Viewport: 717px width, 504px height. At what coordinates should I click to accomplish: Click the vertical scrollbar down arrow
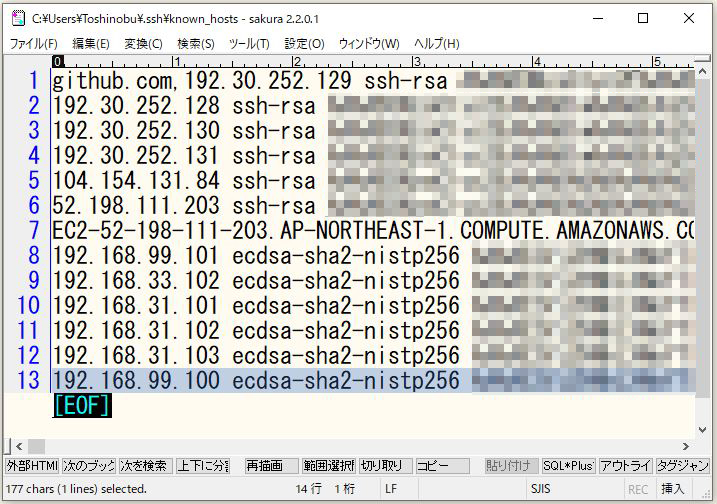tap(702, 430)
